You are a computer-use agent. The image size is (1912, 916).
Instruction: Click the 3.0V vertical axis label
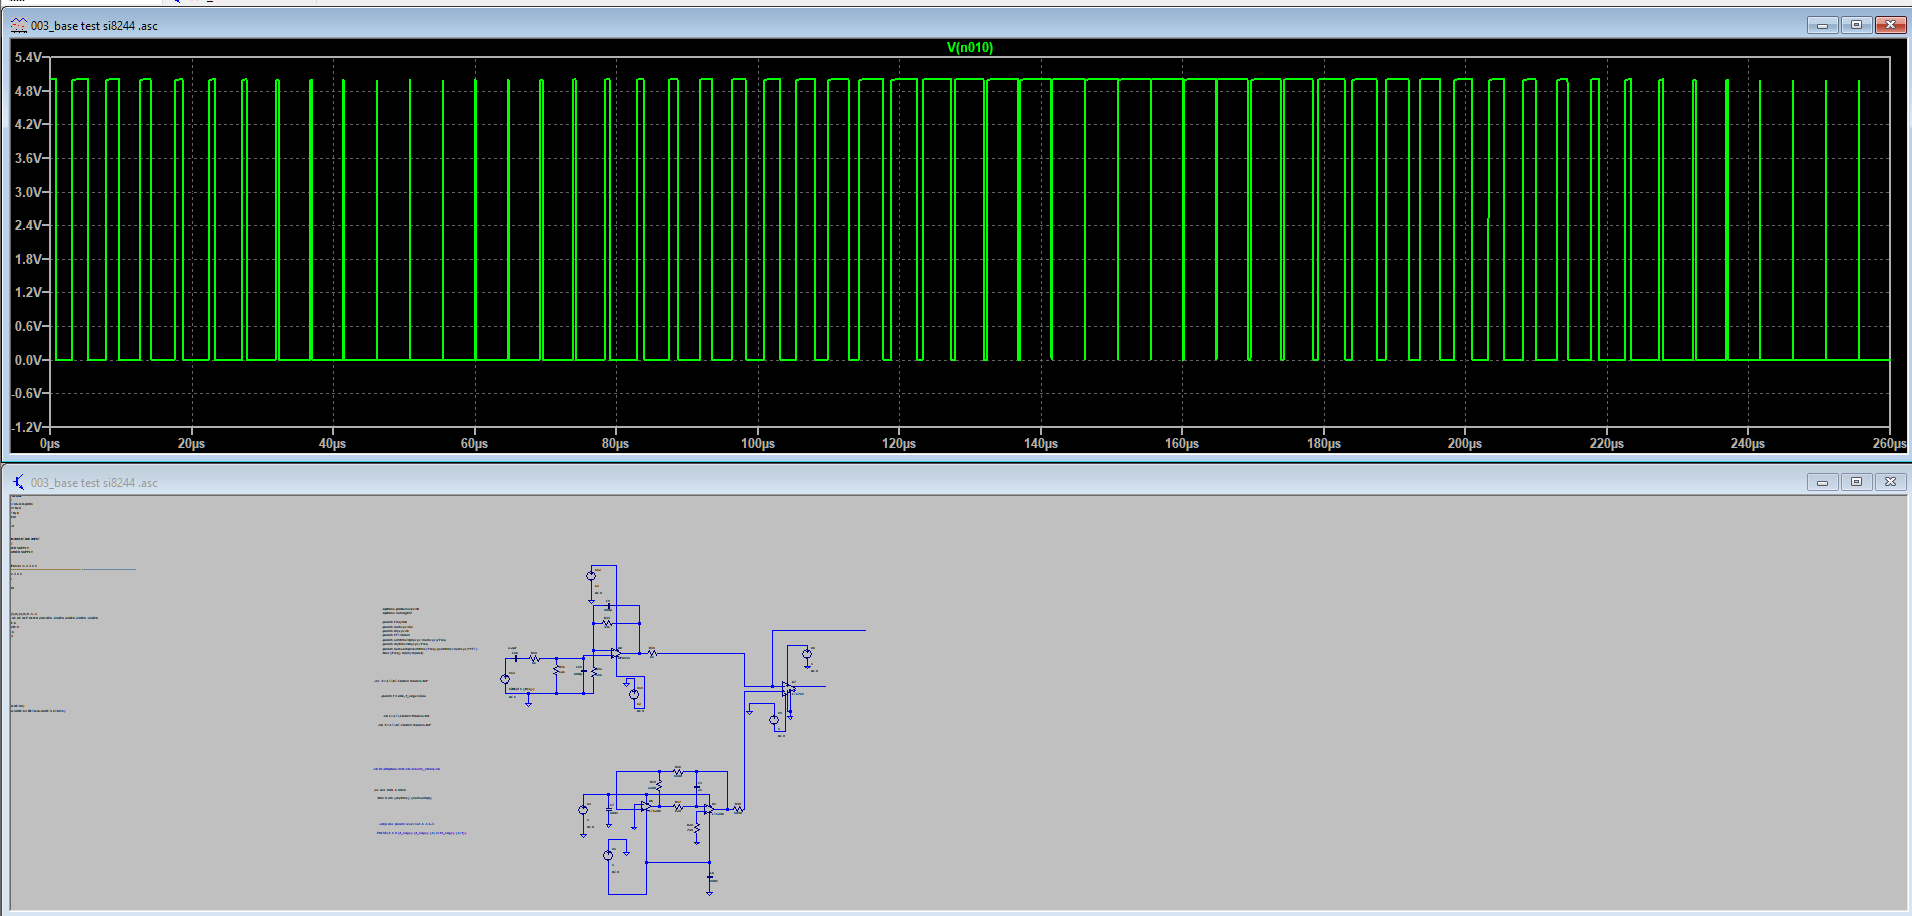(28, 192)
